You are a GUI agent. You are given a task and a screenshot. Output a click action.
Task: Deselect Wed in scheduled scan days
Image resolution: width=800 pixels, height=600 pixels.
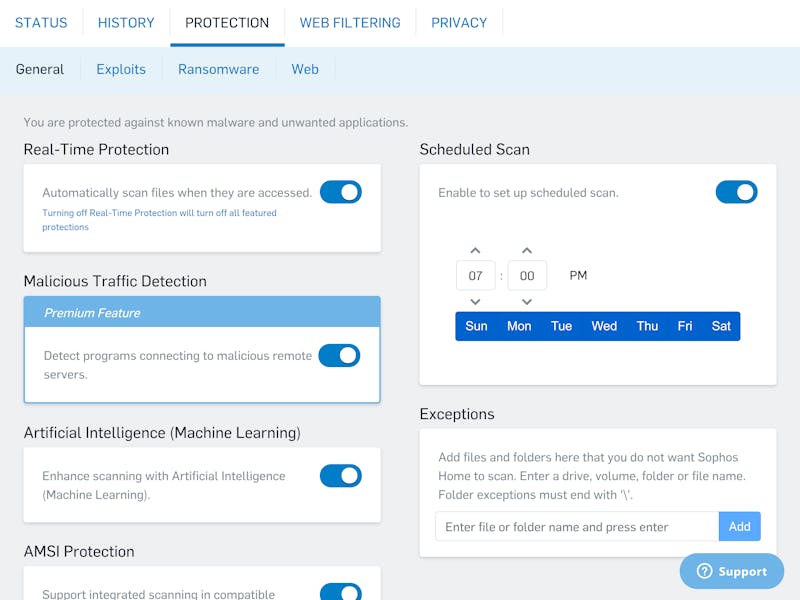click(604, 326)
